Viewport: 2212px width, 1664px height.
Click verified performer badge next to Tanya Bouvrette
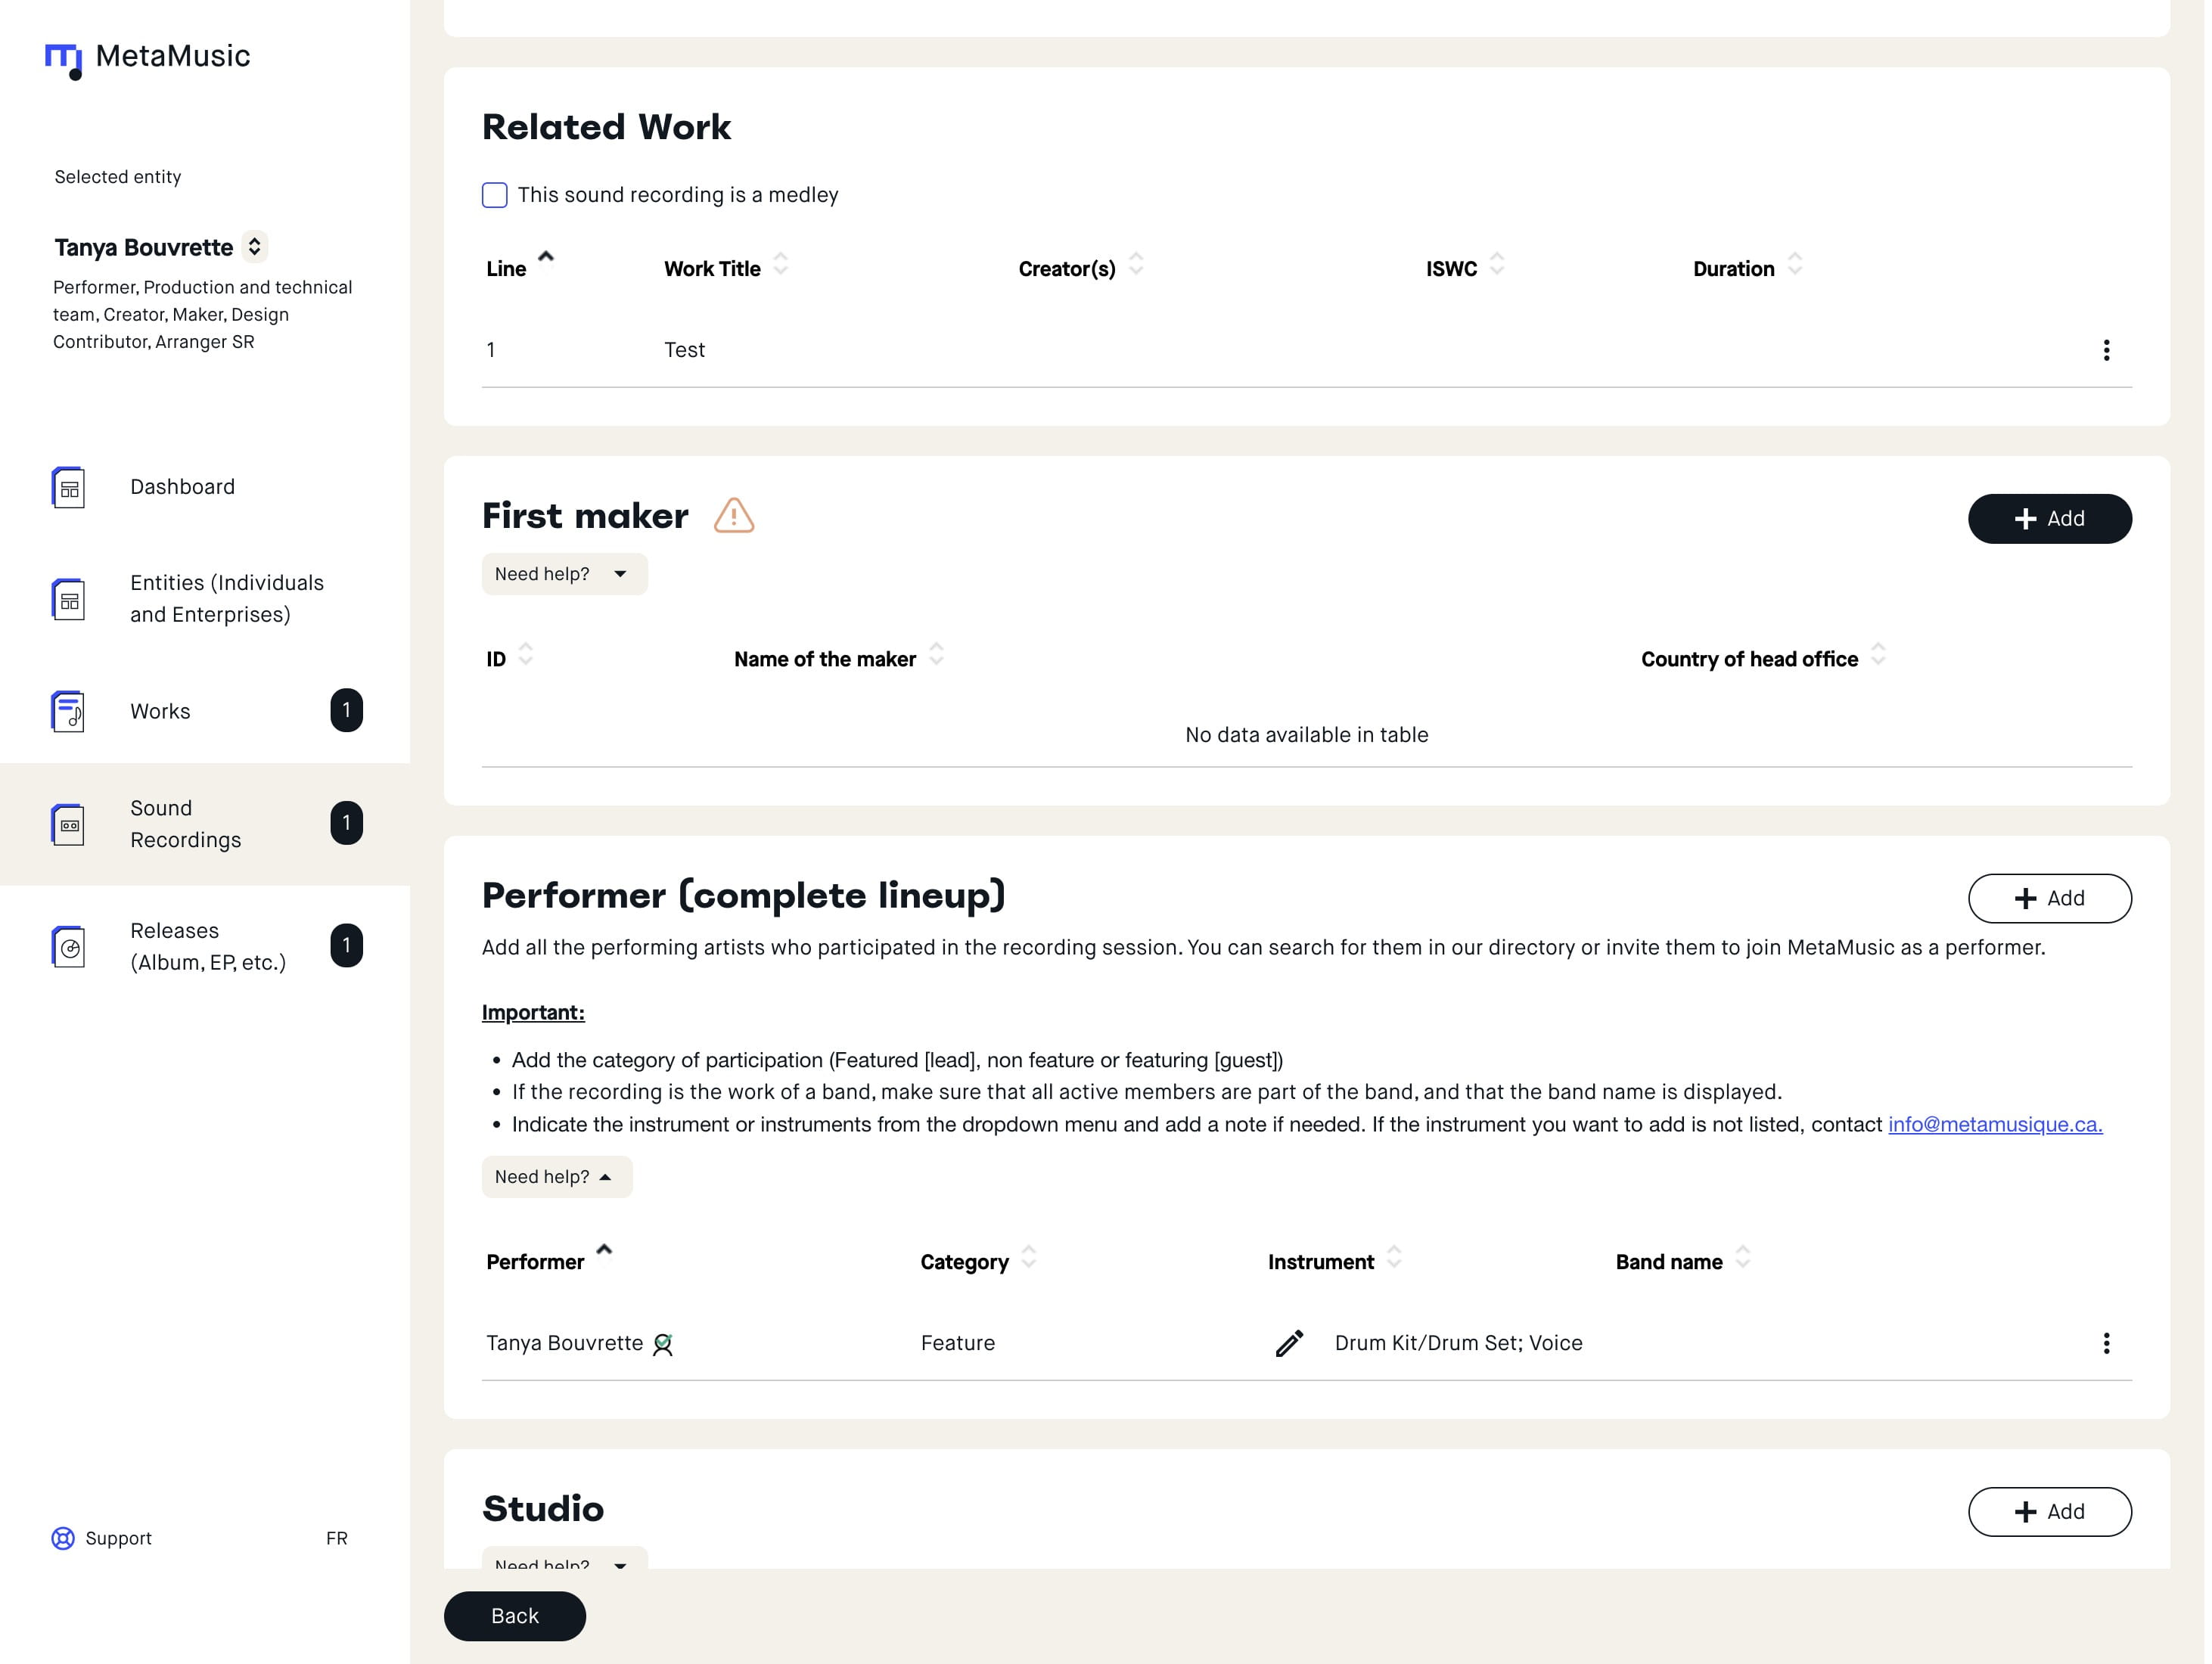[662, 1345]
